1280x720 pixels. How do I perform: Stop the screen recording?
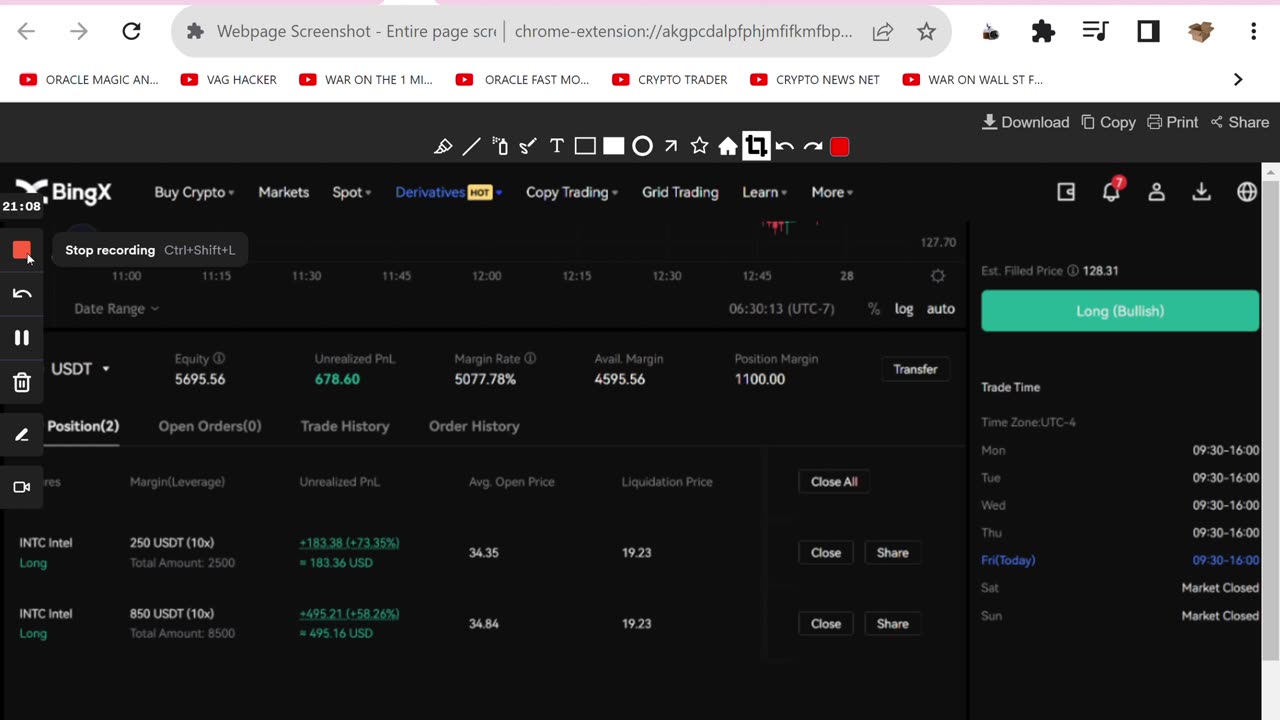tap(22, 250)
